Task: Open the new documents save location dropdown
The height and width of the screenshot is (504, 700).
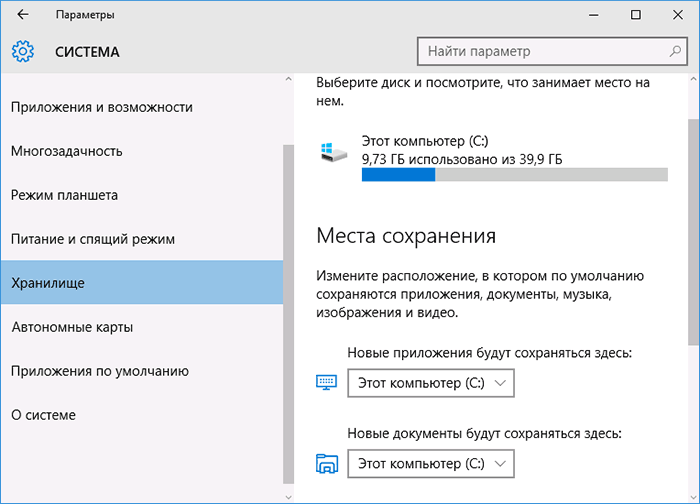Action: 430,463
